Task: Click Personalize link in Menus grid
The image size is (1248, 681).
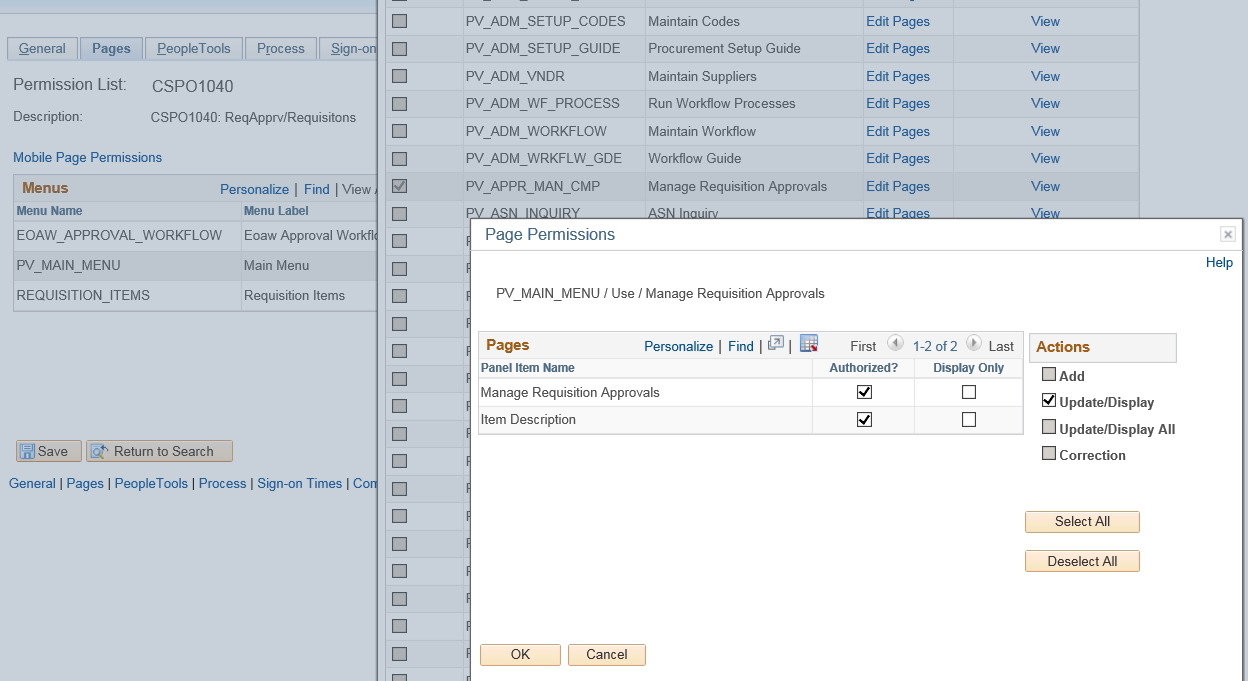Action: click(x=254, y=189)
